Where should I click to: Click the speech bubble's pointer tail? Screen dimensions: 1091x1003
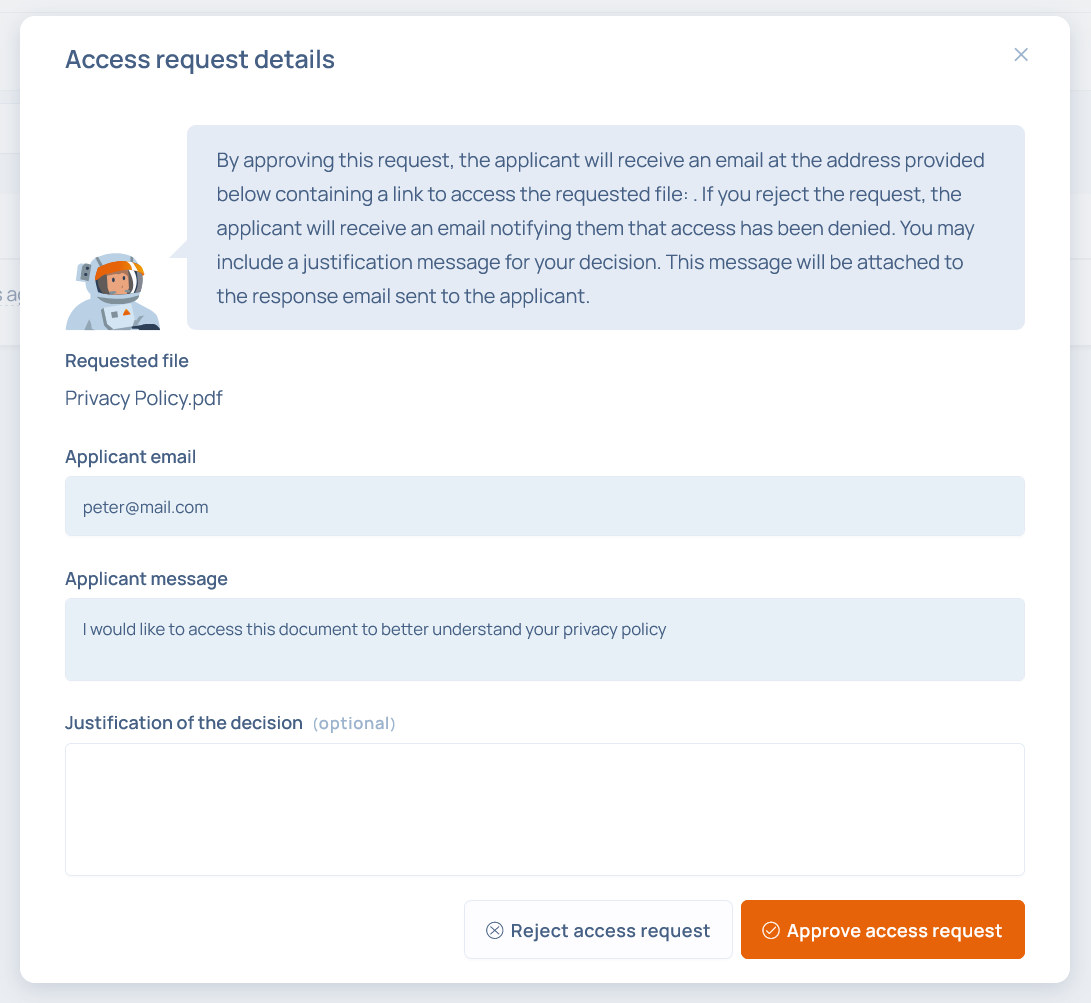(x=180, y=250)
